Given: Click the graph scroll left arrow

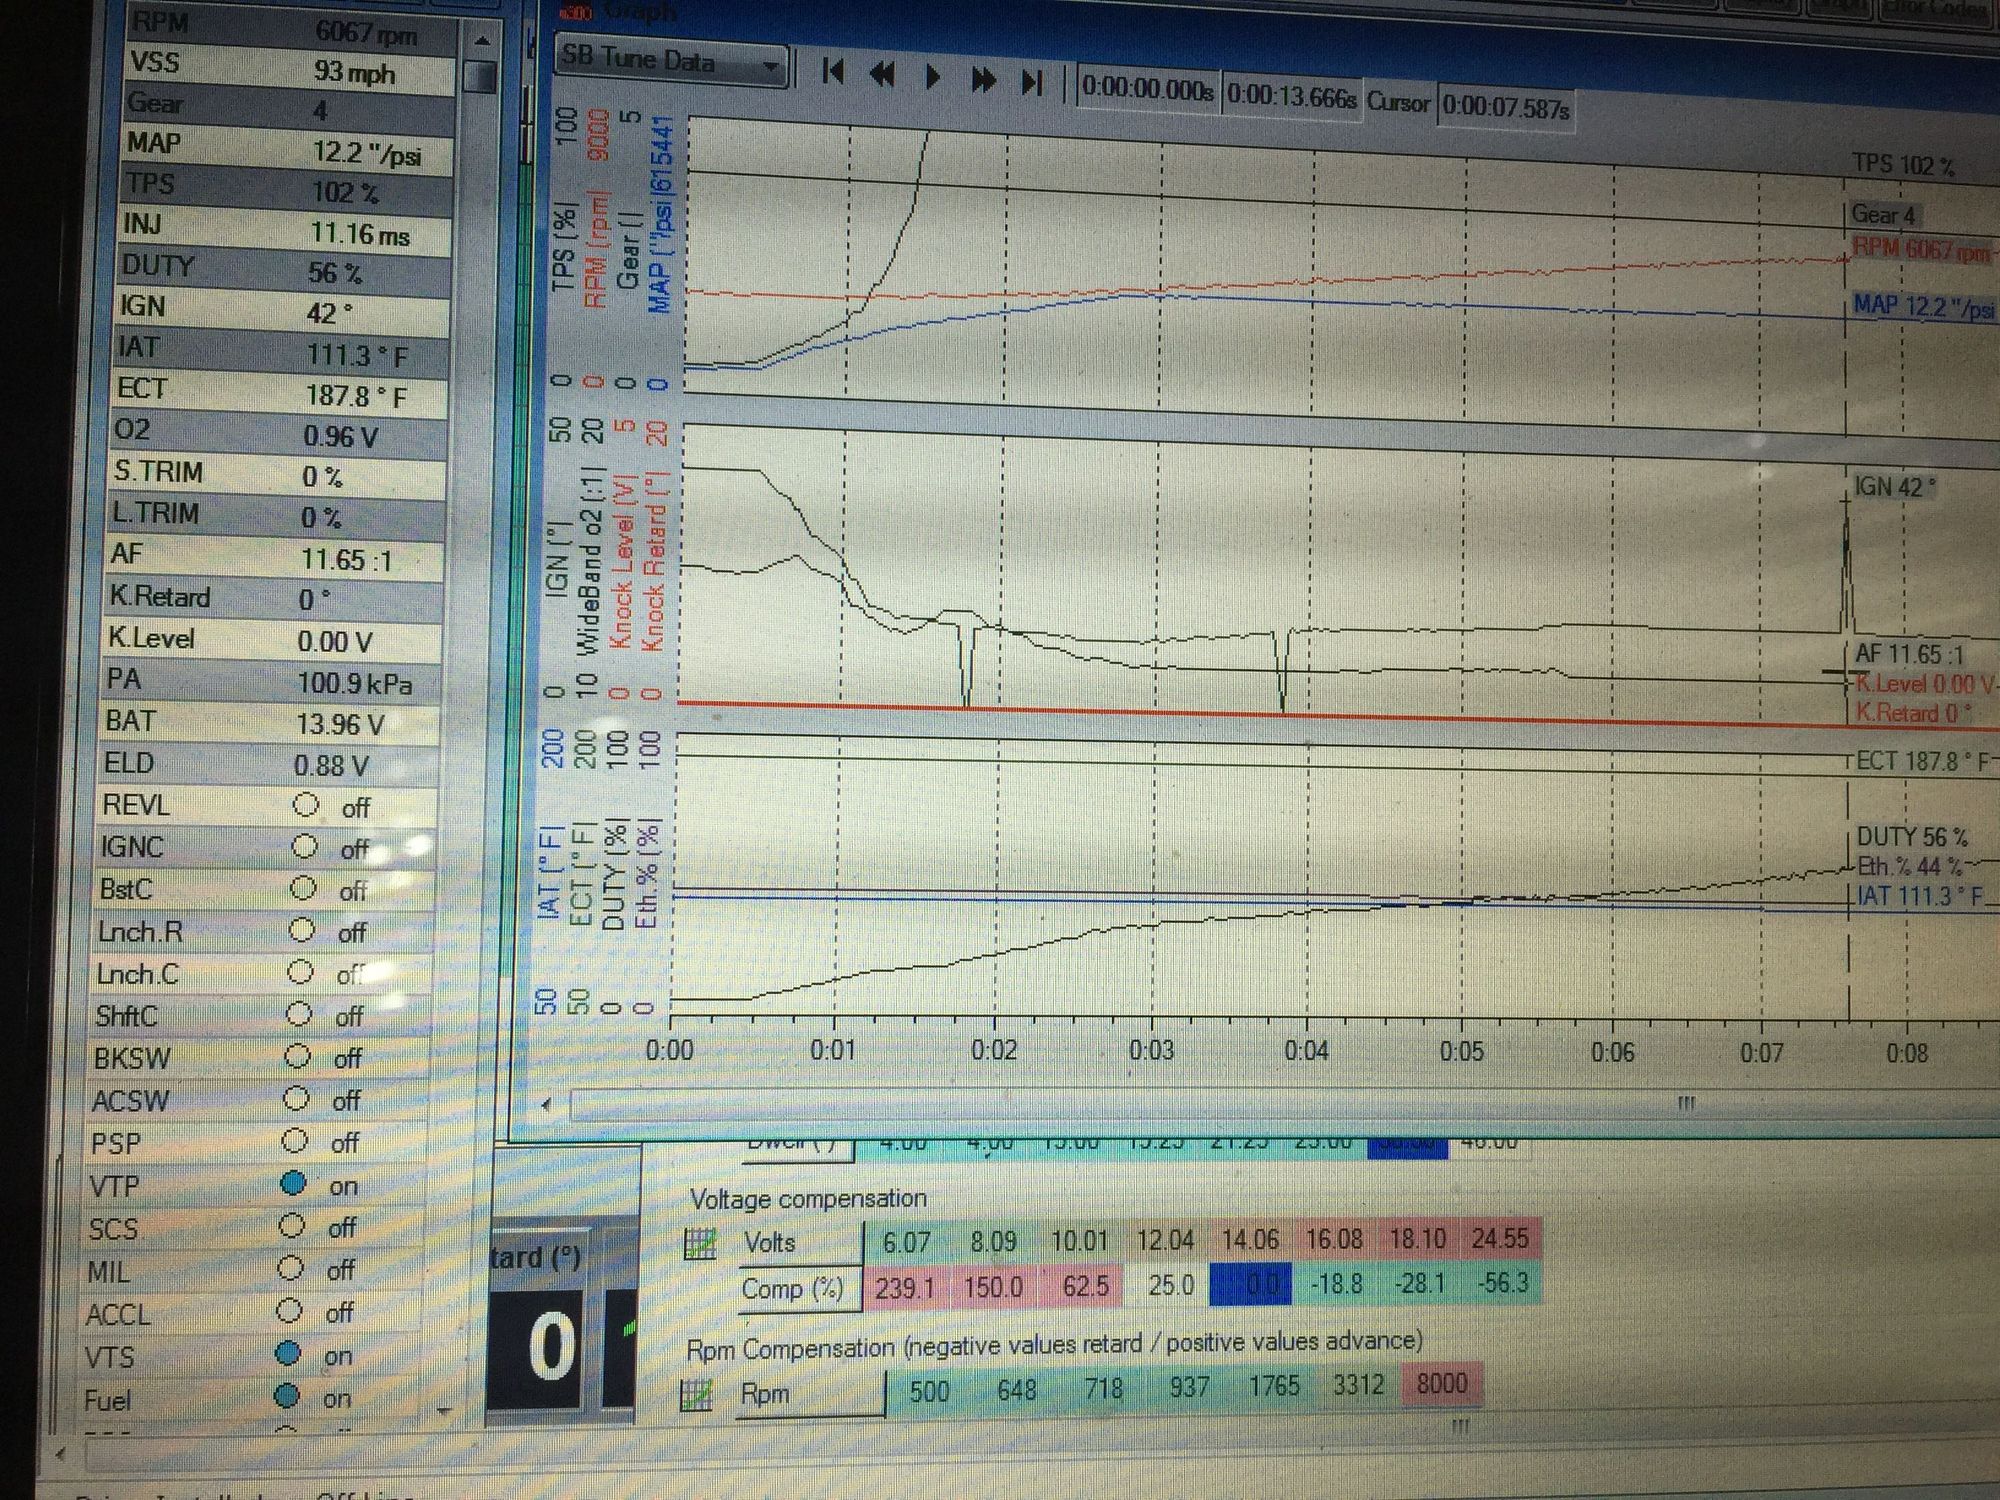Looking at the screenshot, I should (546, 1104).
